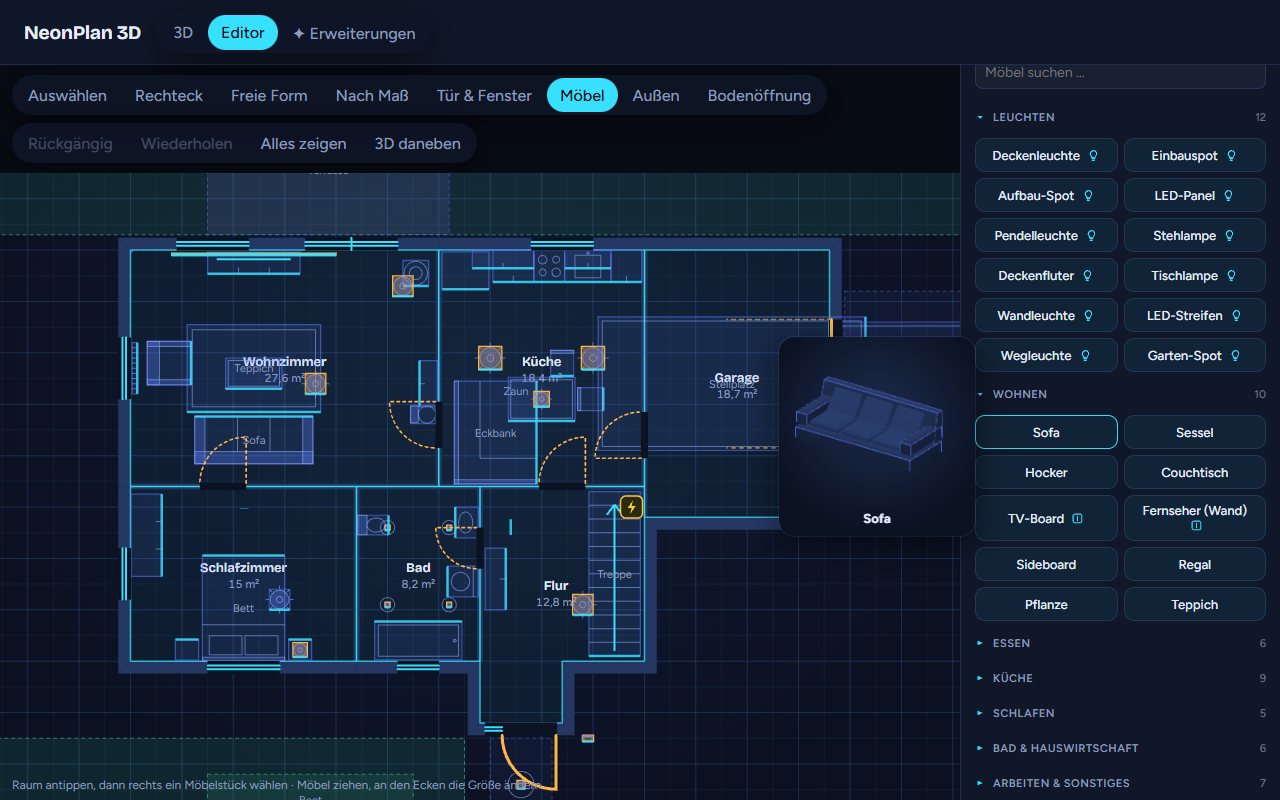The height and width of the screenshot is (800, 1280).
Task: Pick the Tischlampe item
Action: click(x=1195, y=276)
